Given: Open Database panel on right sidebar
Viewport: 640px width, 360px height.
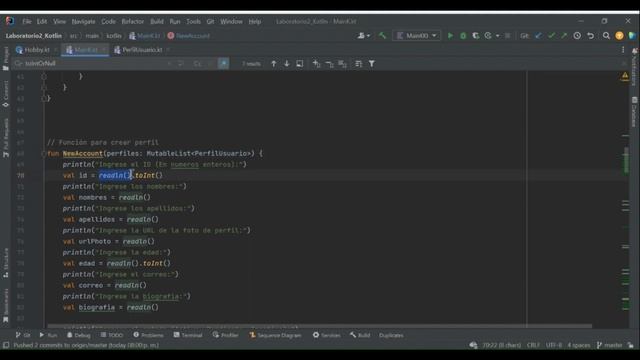Looking at the screenshot, I should pyautogui.click(x=634, y=112).
